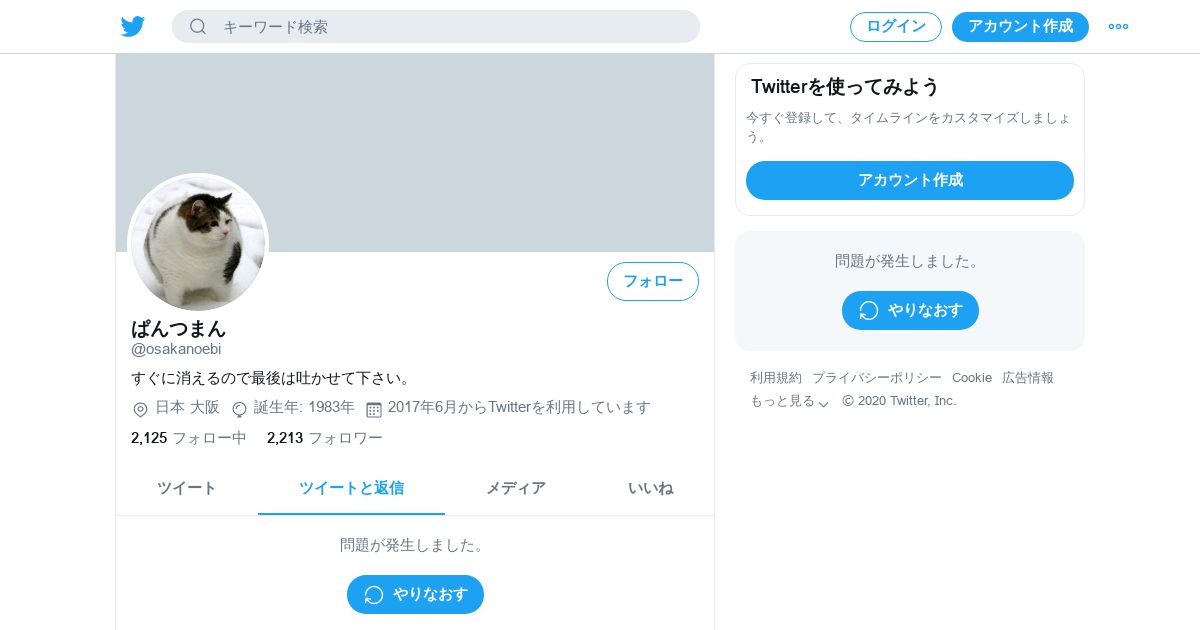Click the retry icon in the timeline やりなおす button
The width and height of the screenshot is (1200, 630).
[374, 595]
